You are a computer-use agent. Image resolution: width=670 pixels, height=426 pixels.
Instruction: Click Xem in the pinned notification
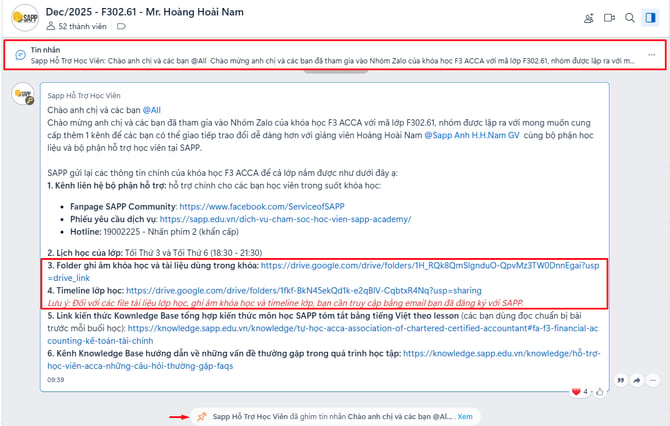[465, 417]
